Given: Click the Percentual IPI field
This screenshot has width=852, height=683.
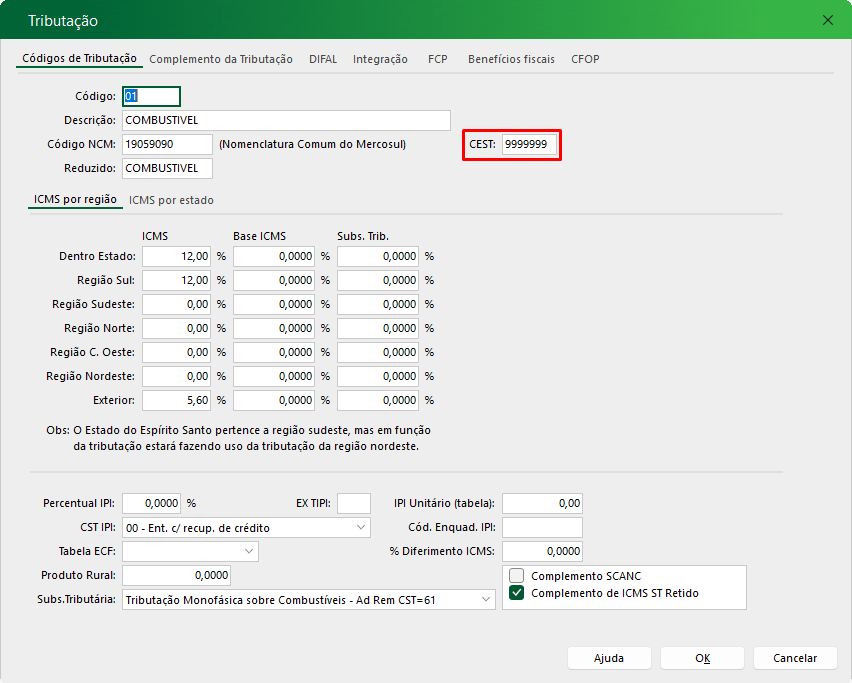Looking at the screenshot, I should coord(152,504).
